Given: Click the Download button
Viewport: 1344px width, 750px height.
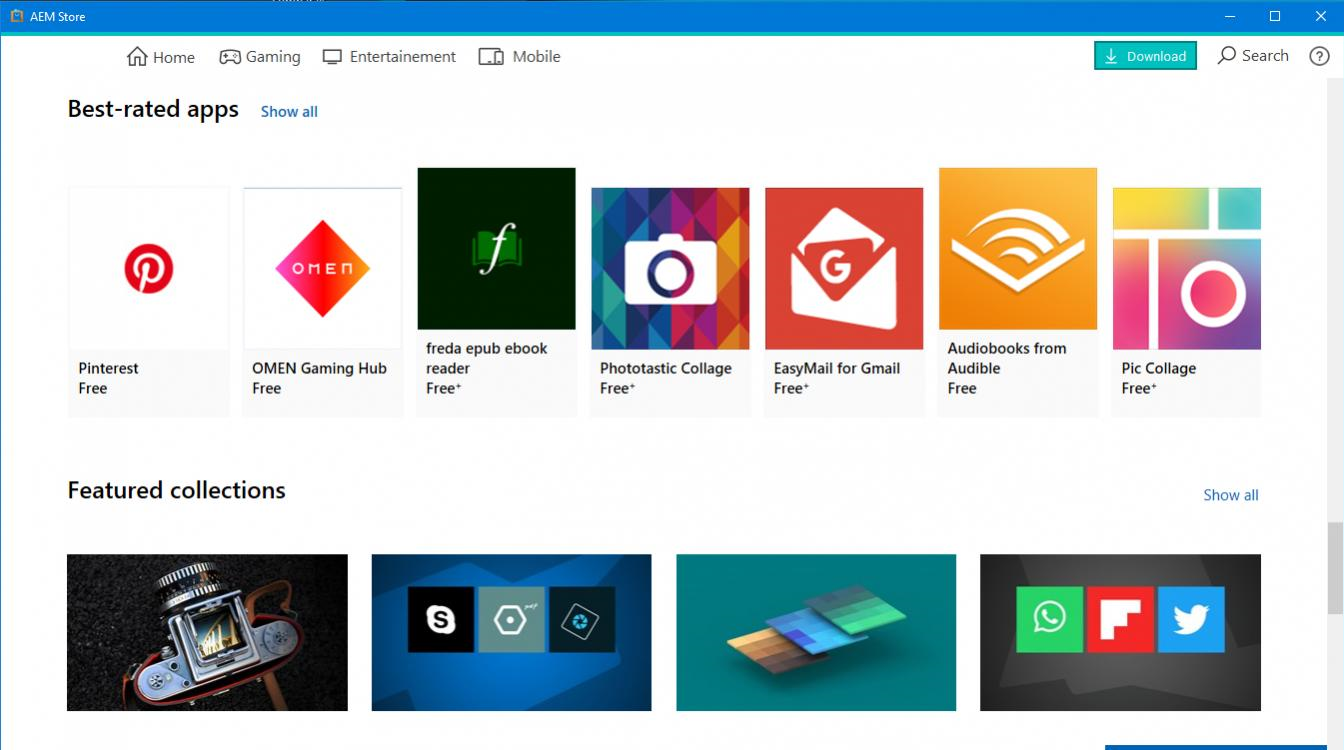Looking at the screenshot, I should coord(1145,56).
